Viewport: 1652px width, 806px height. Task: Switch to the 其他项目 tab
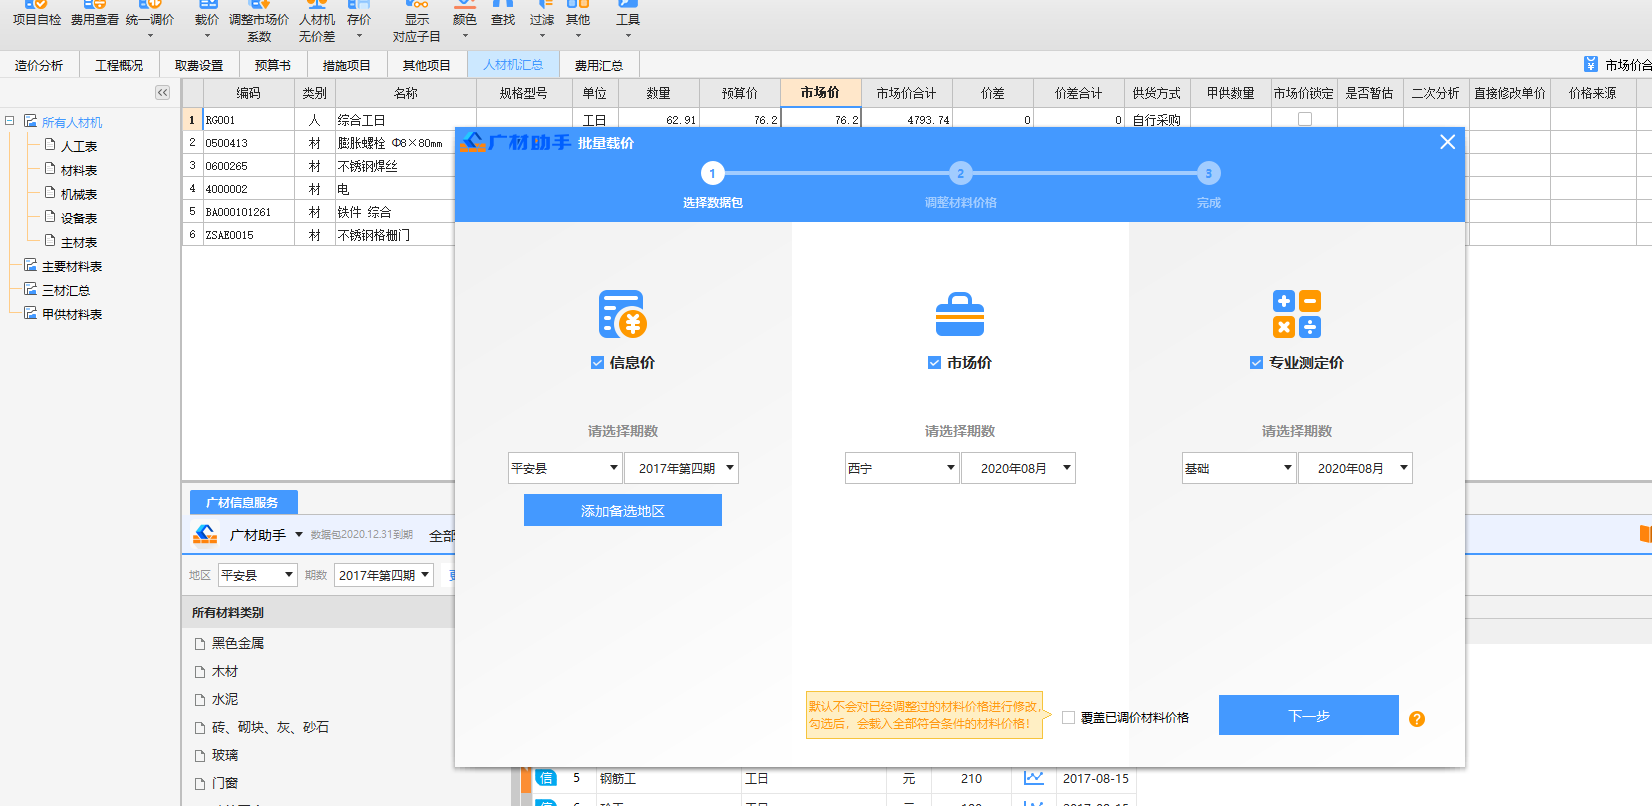427,65
